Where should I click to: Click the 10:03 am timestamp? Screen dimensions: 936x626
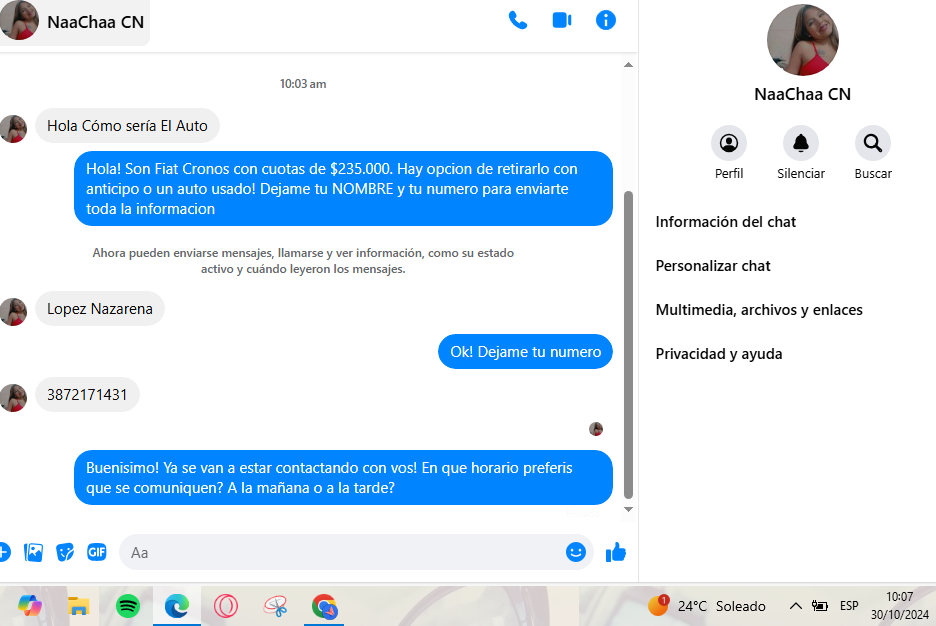tap(303, 84)
